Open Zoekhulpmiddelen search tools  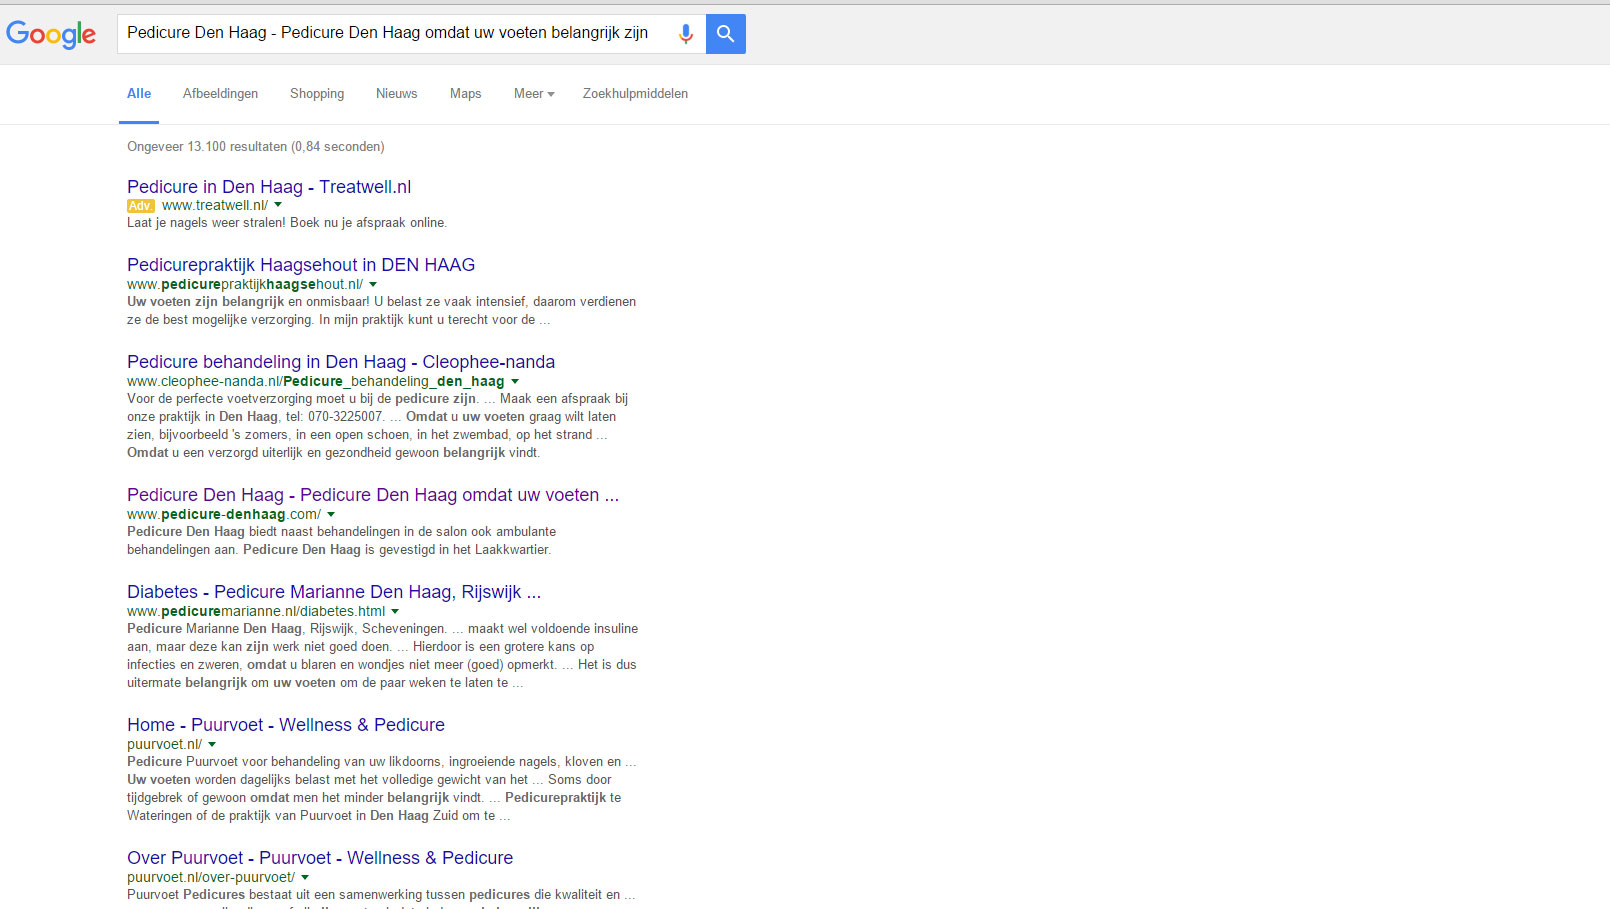pos(635,94)
